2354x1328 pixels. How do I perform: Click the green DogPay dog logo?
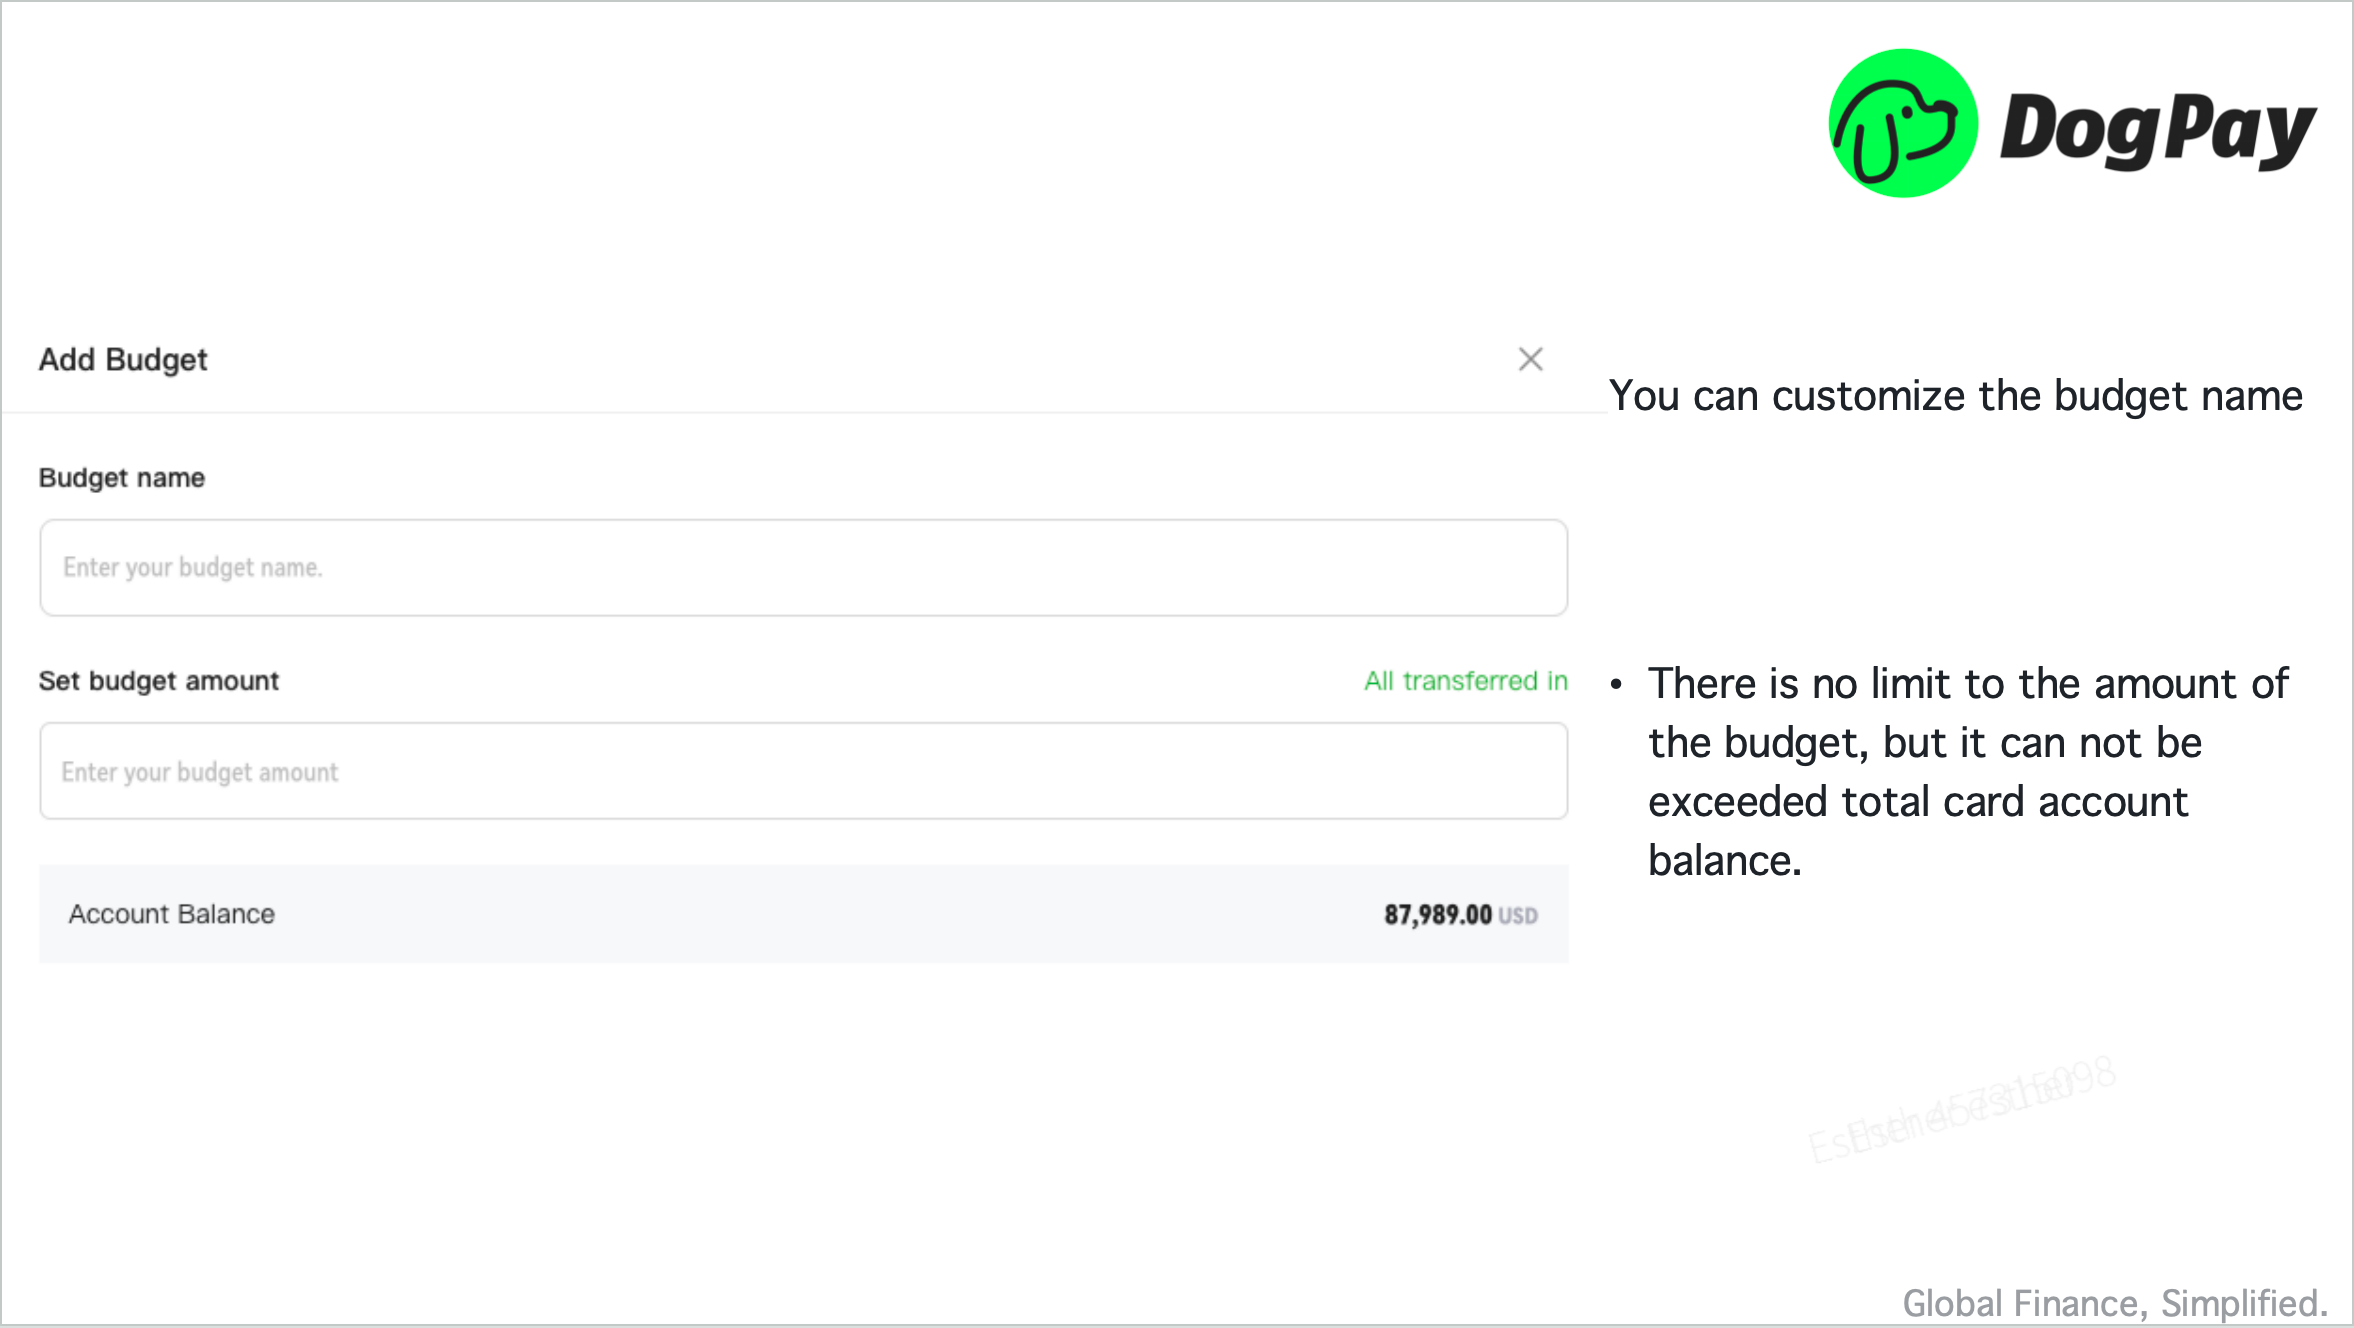(x=1902, y=123)
